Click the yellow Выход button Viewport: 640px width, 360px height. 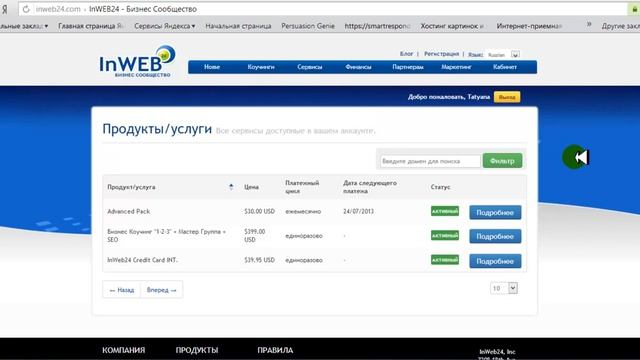tap(507, 97)
